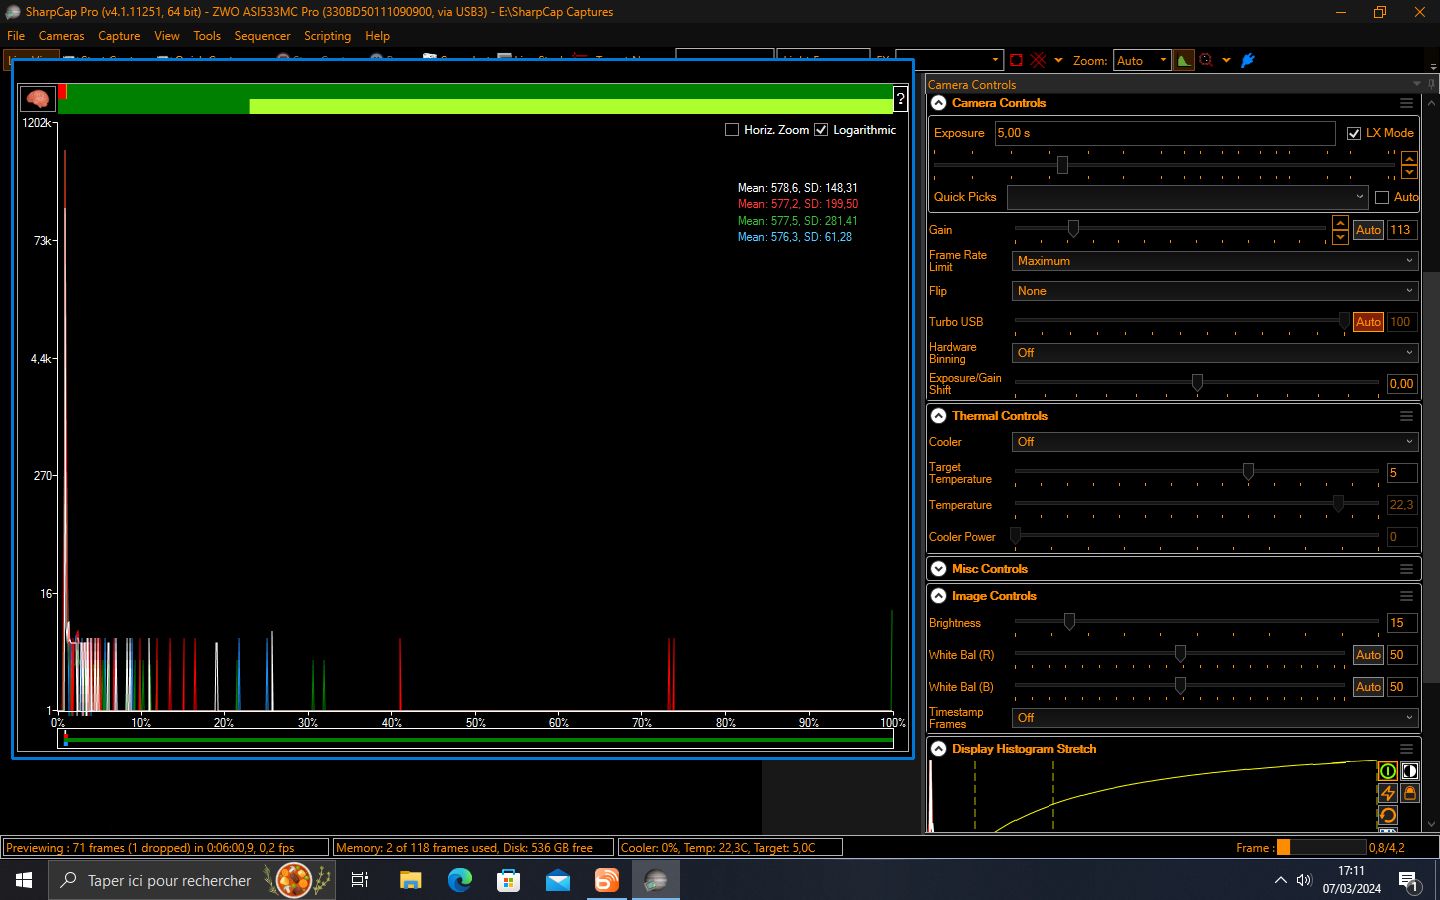Click the Brightness slider handle
The width and height of the screenshot is (1440, 900).
1069,622
